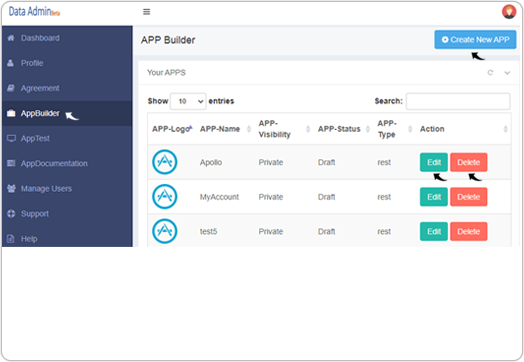Screen dimensions: 524x362
Task: Click the Manage Users group icon
Action: tap(11, 189)
